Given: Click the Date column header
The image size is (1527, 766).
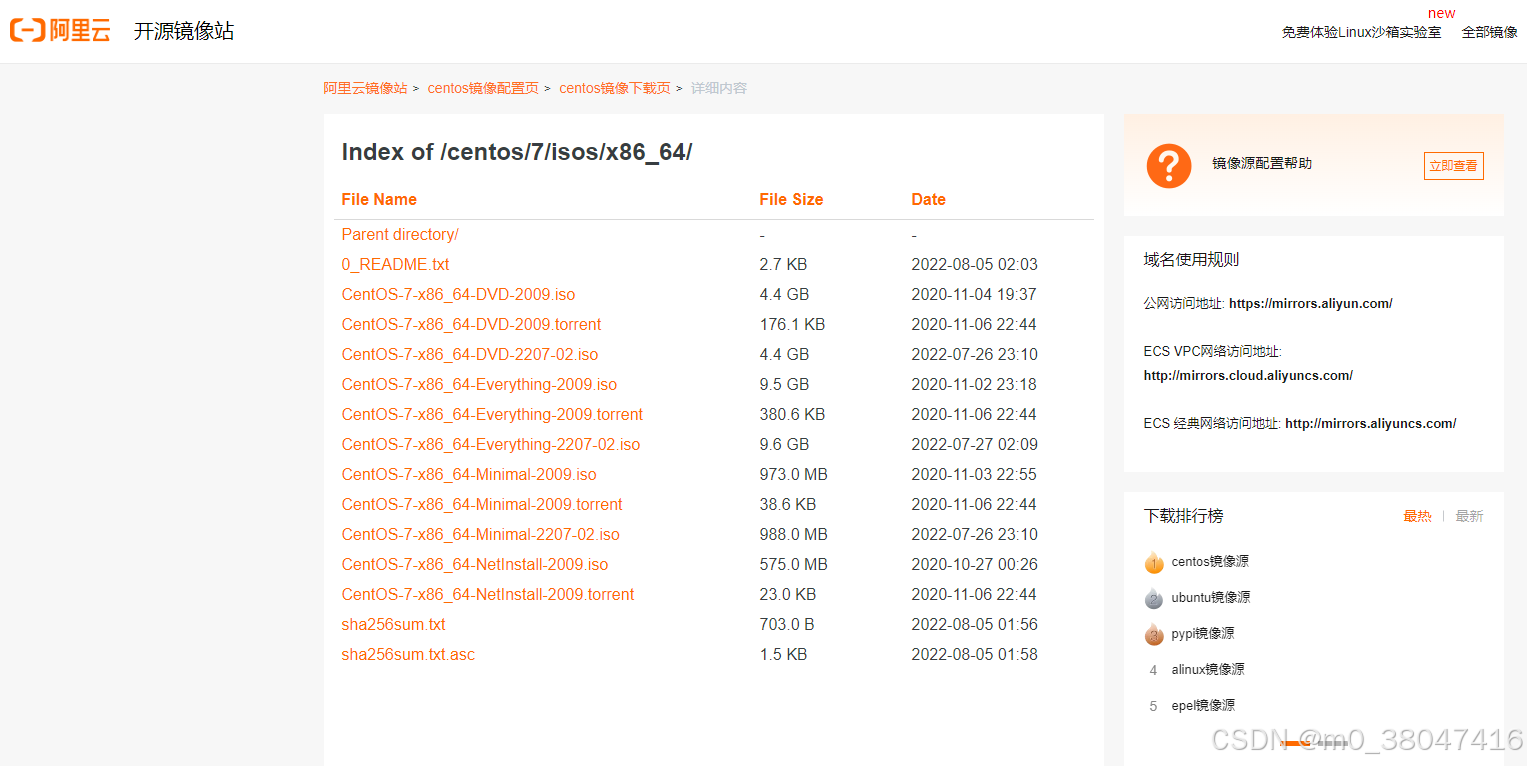Looking at the screenshot, I should point(928,199).
